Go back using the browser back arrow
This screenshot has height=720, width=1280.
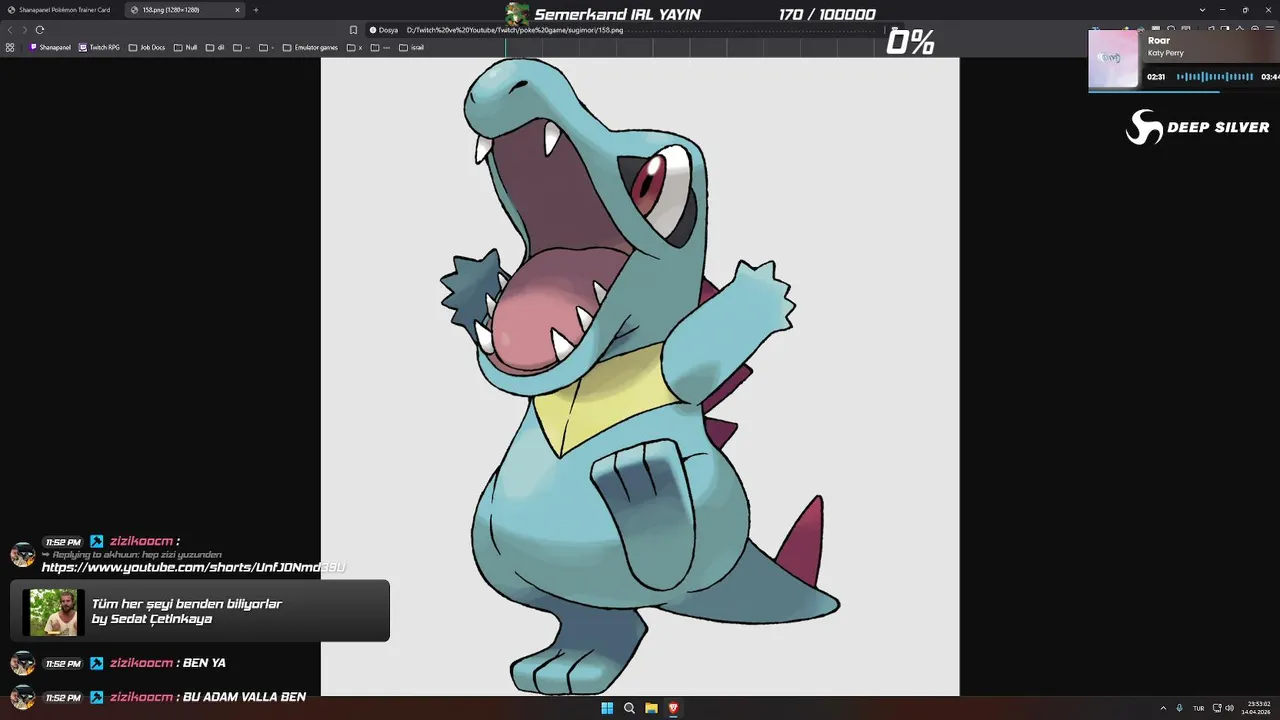[10, 30]
